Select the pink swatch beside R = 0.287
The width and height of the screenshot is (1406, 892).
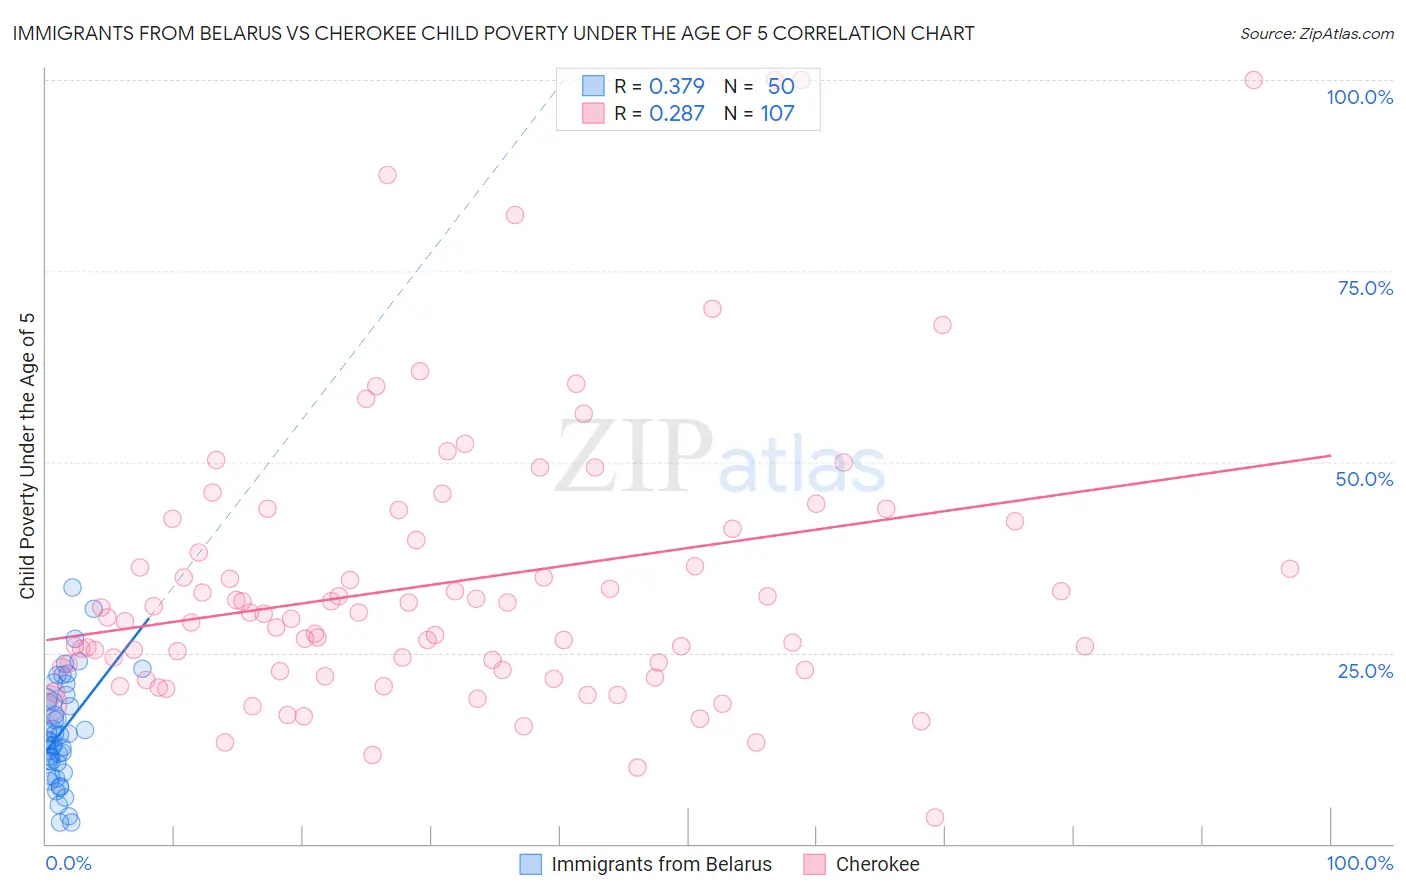[593, 113]
